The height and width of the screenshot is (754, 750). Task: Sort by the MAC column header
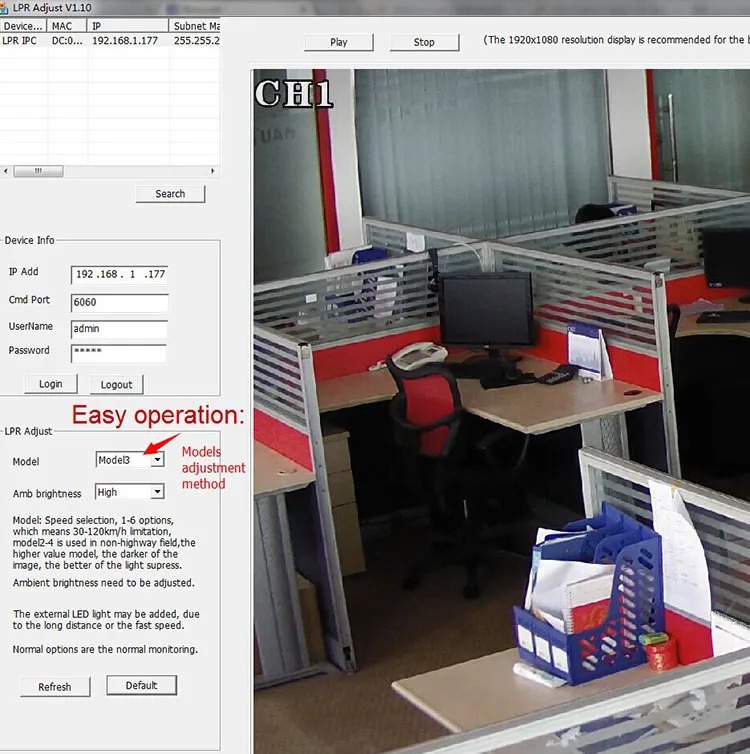point(67,26)
